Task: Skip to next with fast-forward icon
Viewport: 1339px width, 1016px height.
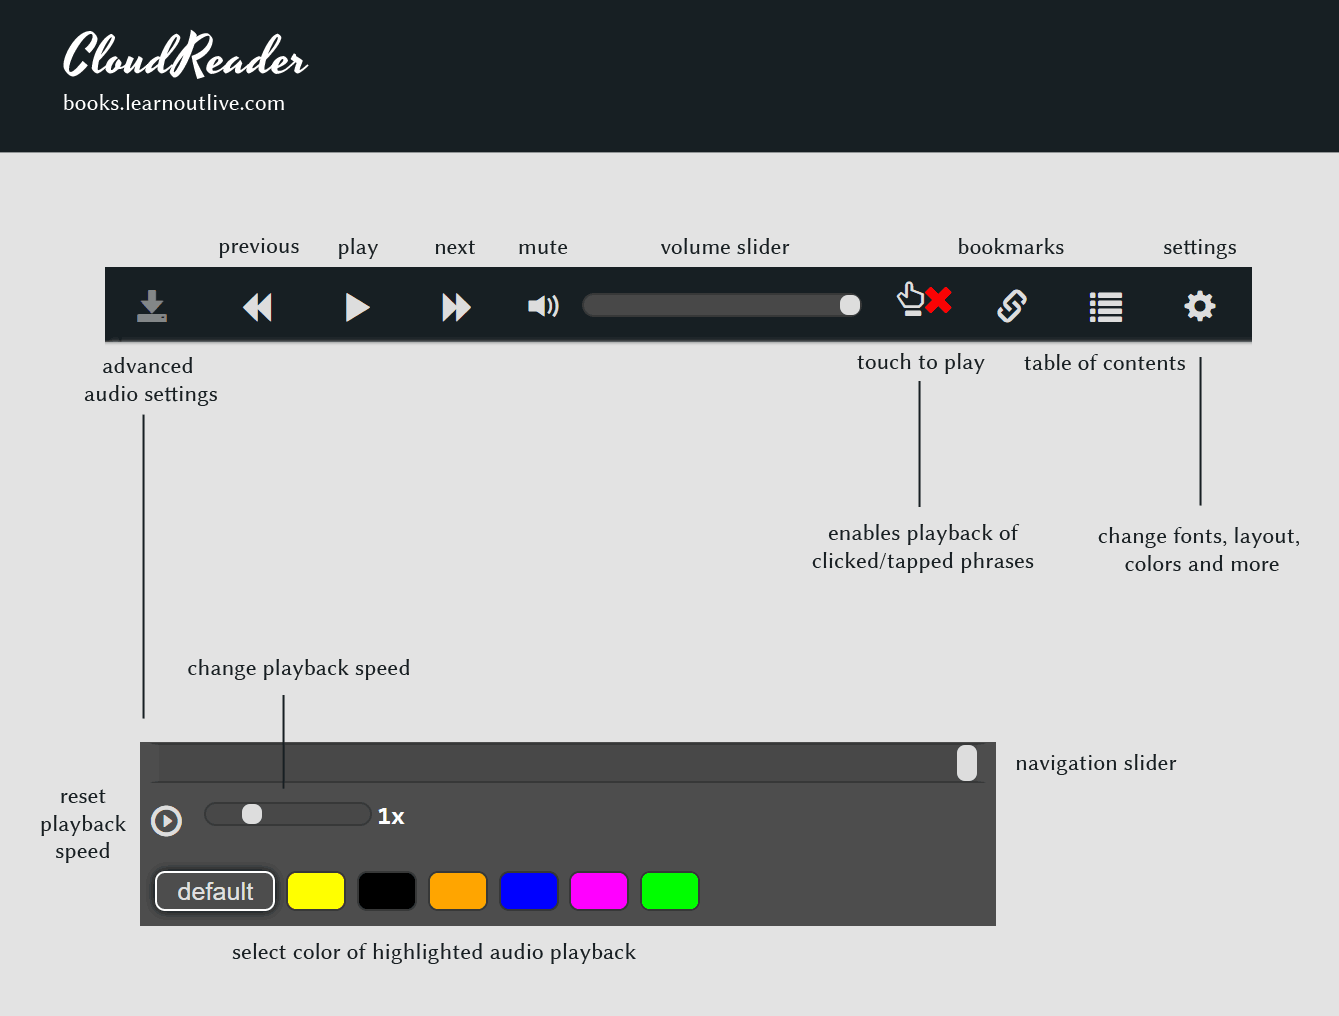Action: 456,307
